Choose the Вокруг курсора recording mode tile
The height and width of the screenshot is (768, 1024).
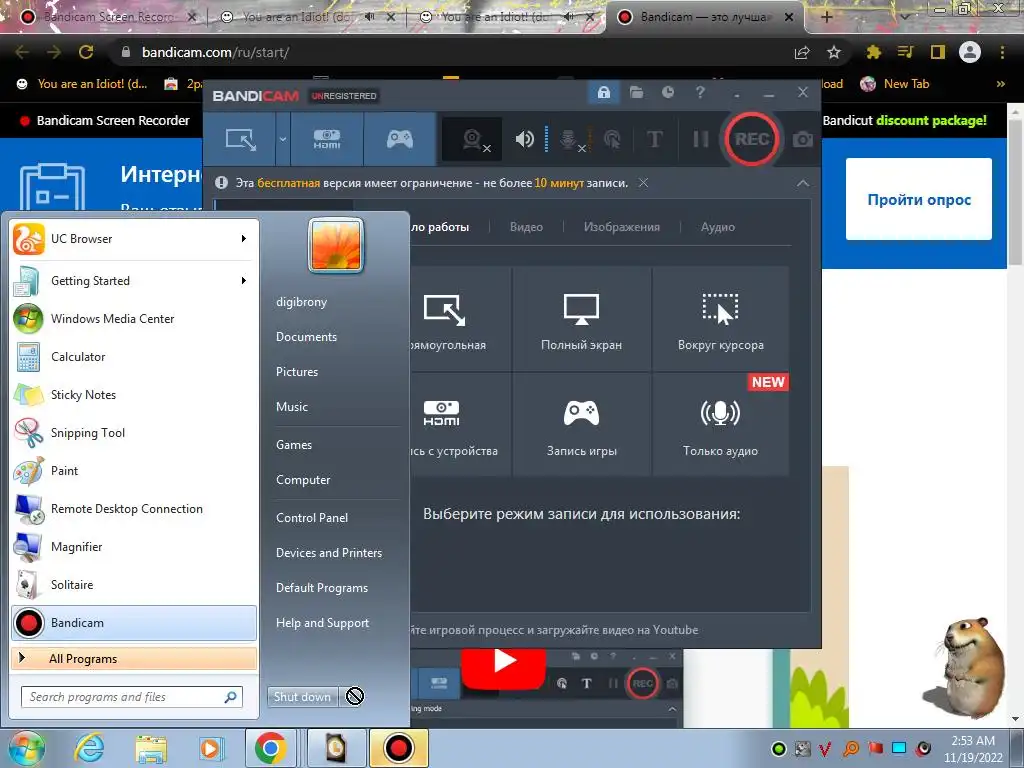point(720,319)
